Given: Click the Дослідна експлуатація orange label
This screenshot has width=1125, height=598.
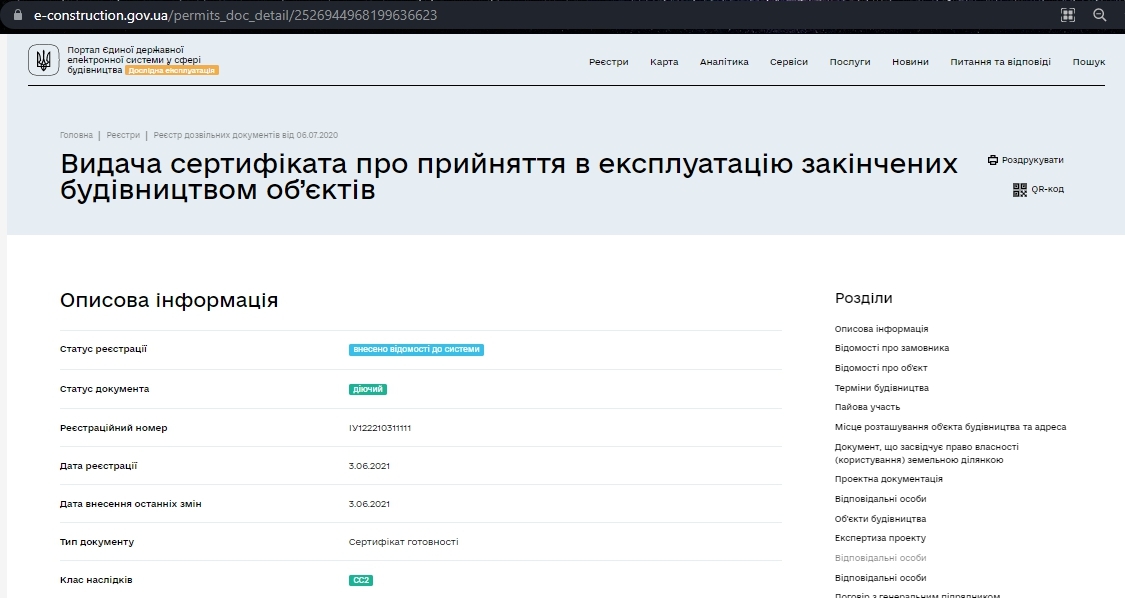Looking at the screenshot, I should coord(171,70).
